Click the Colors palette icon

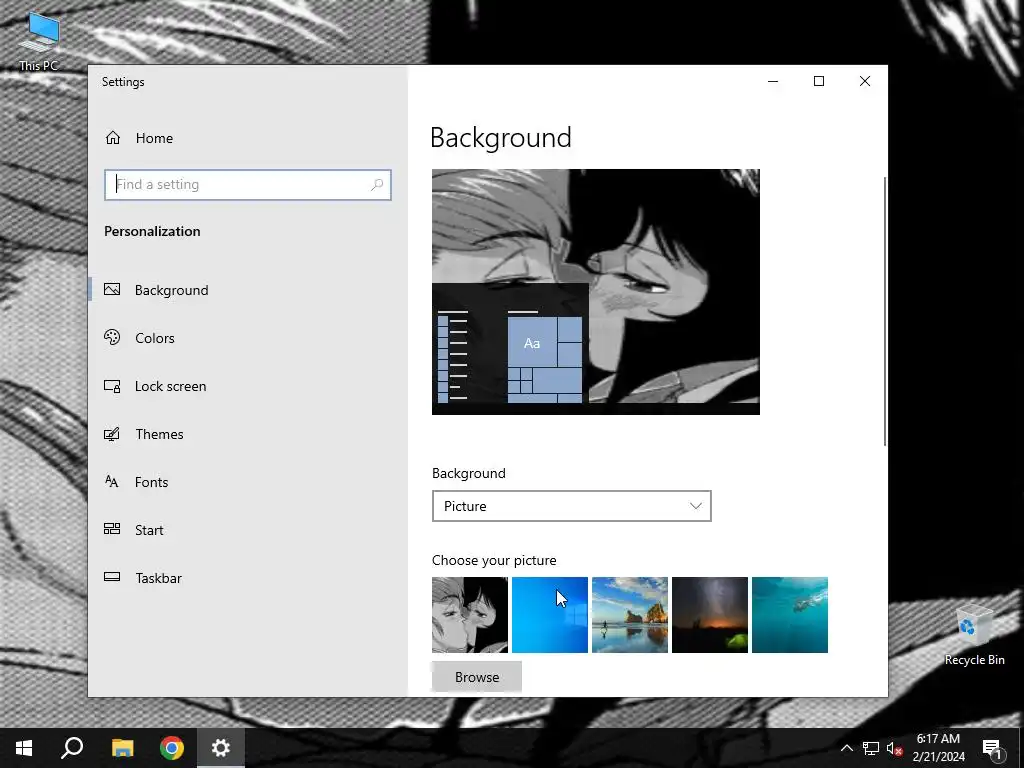tap(112, 338)
